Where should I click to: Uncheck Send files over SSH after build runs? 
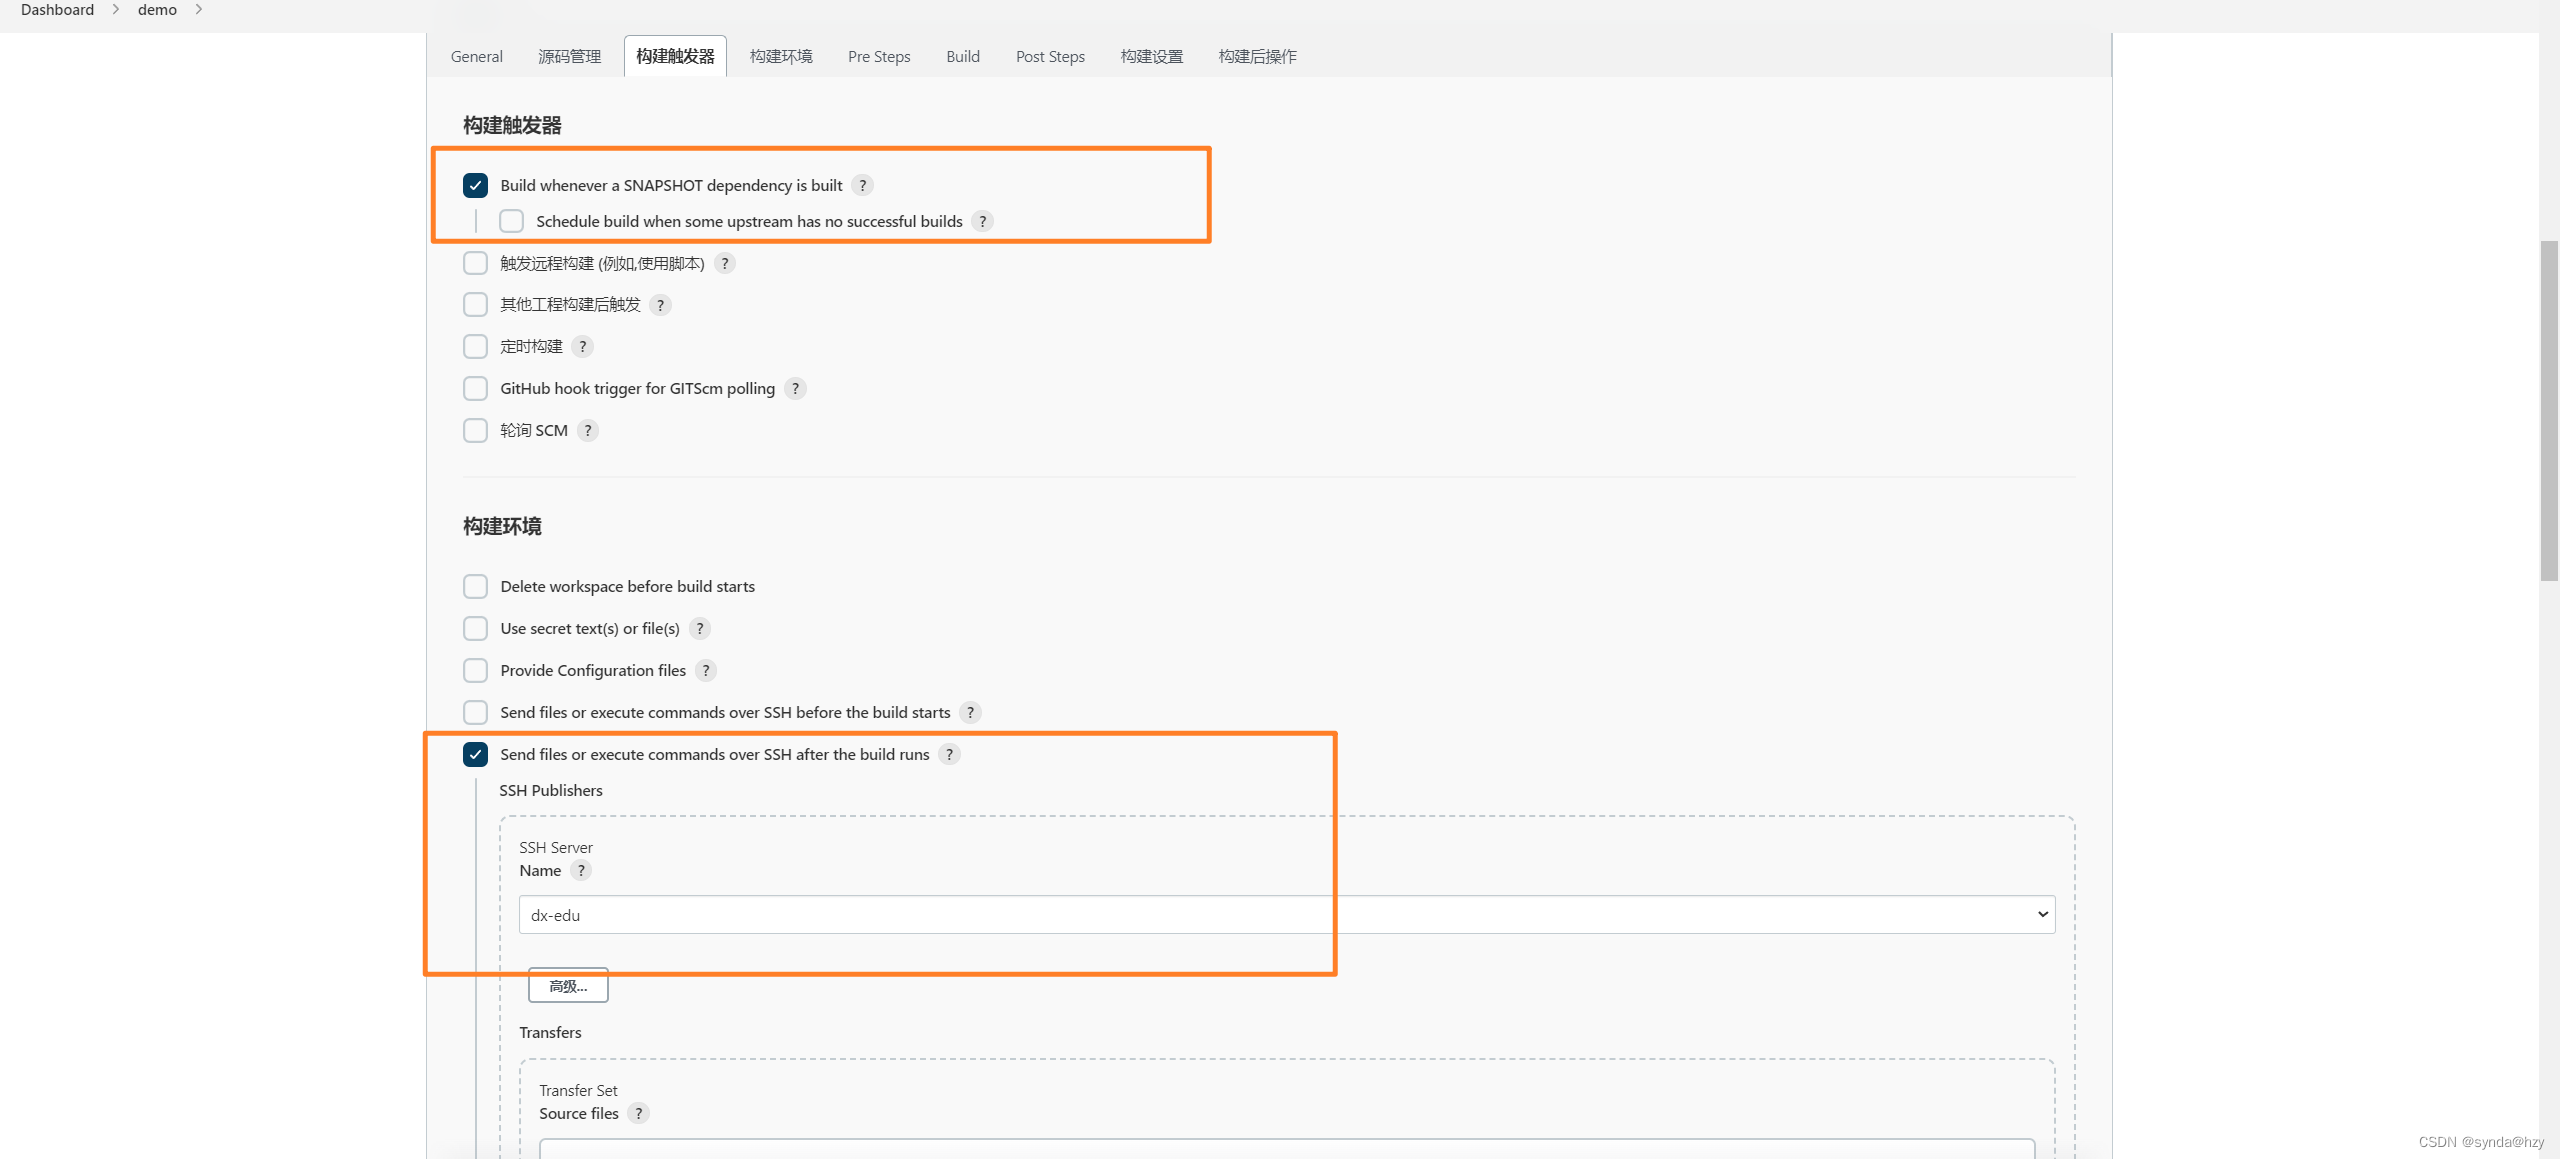[475, 754]
